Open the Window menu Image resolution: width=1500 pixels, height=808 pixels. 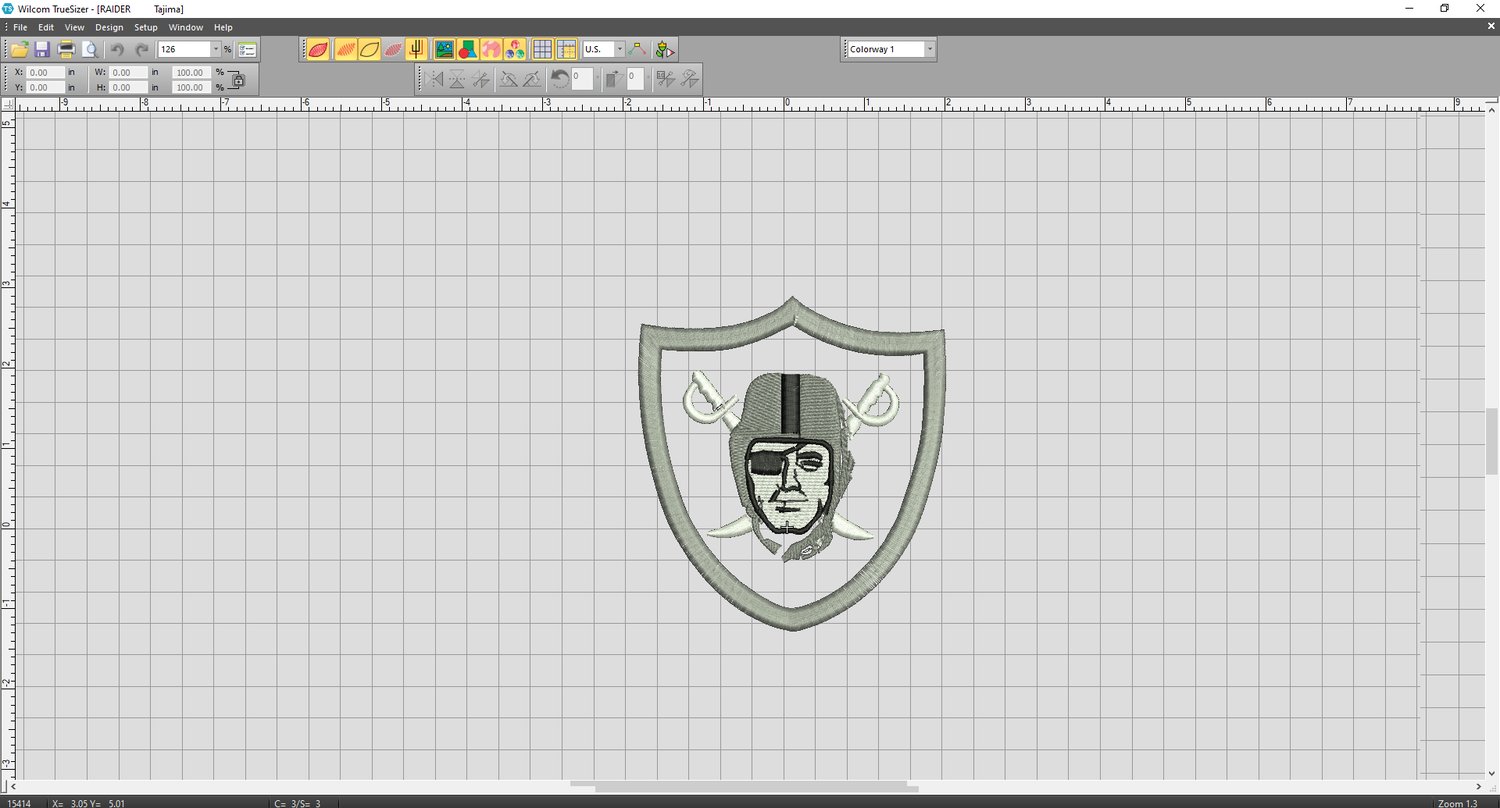coord(186,27)
